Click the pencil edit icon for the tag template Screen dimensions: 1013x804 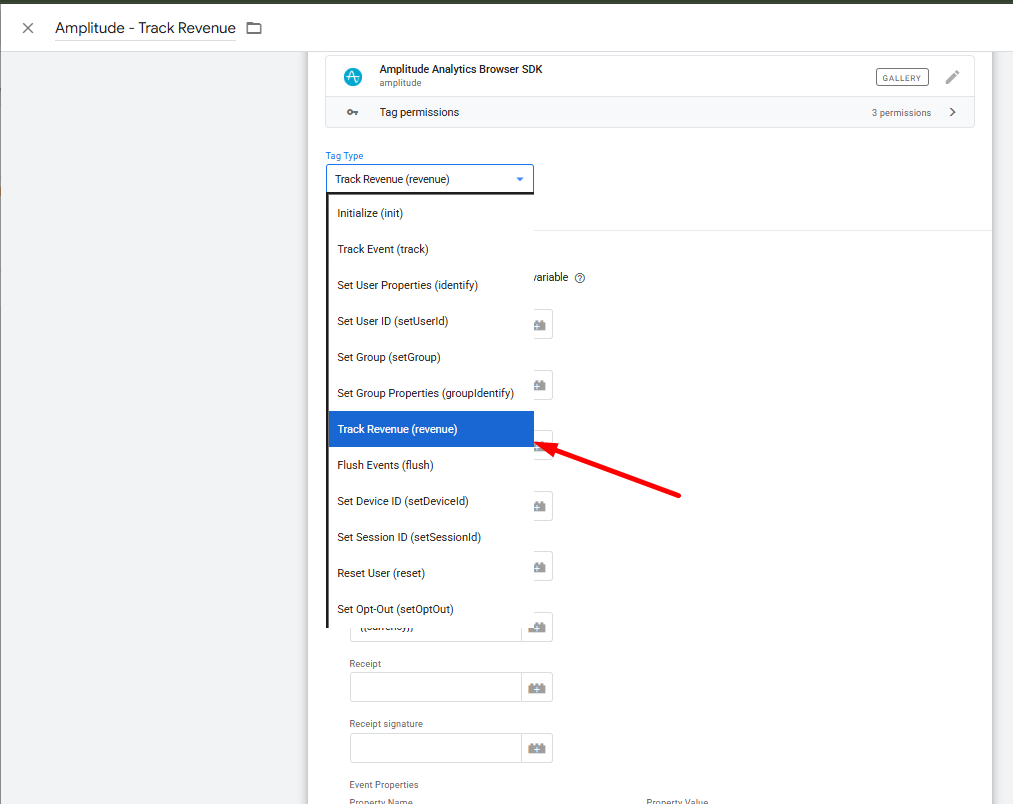click(952, 77)
